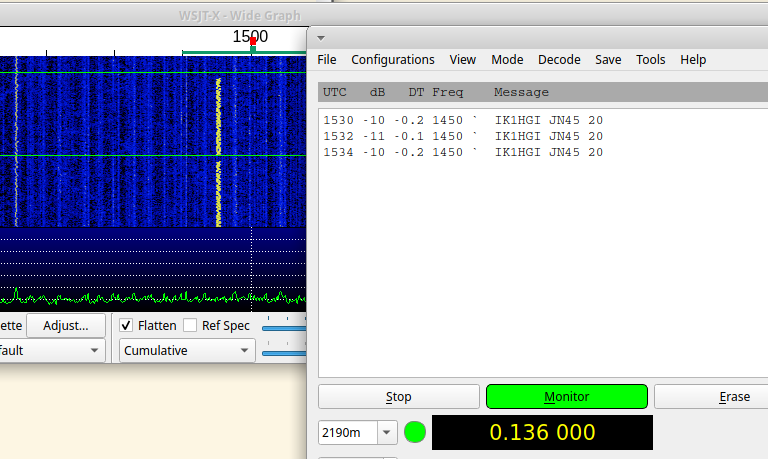The width and height of the screenshot is (768, 459).
Task: Open the Configurations menu
Action: 393,60
